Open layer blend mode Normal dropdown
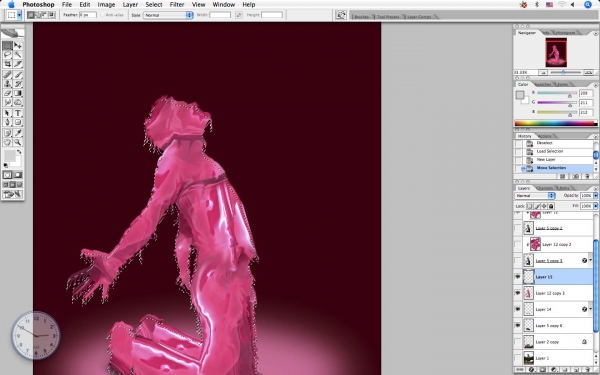Viewport: 600px width, 375px height. [535, 196]
